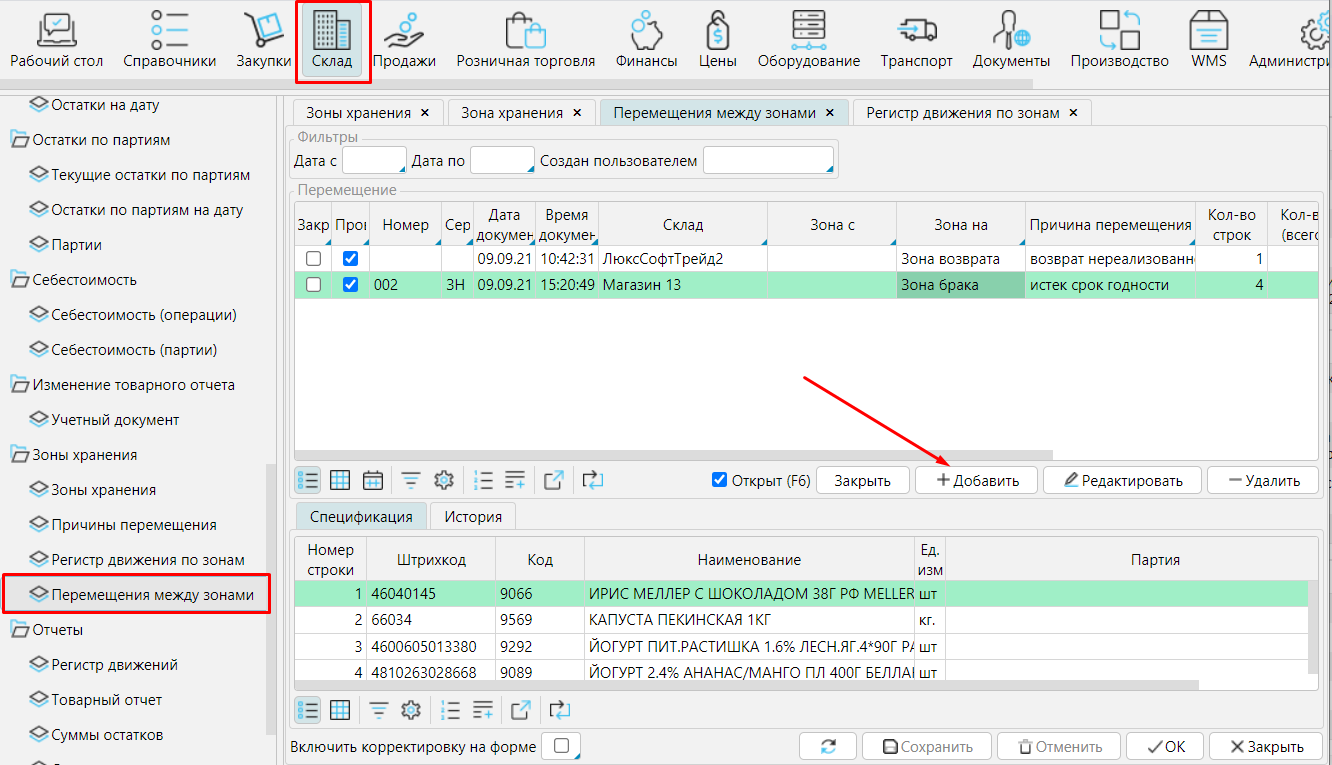Image resolution: width=1332 pixels, height=765 pixels.
Task: Click the calendar view icon in upper toolbar
Action: pos(373,480)
